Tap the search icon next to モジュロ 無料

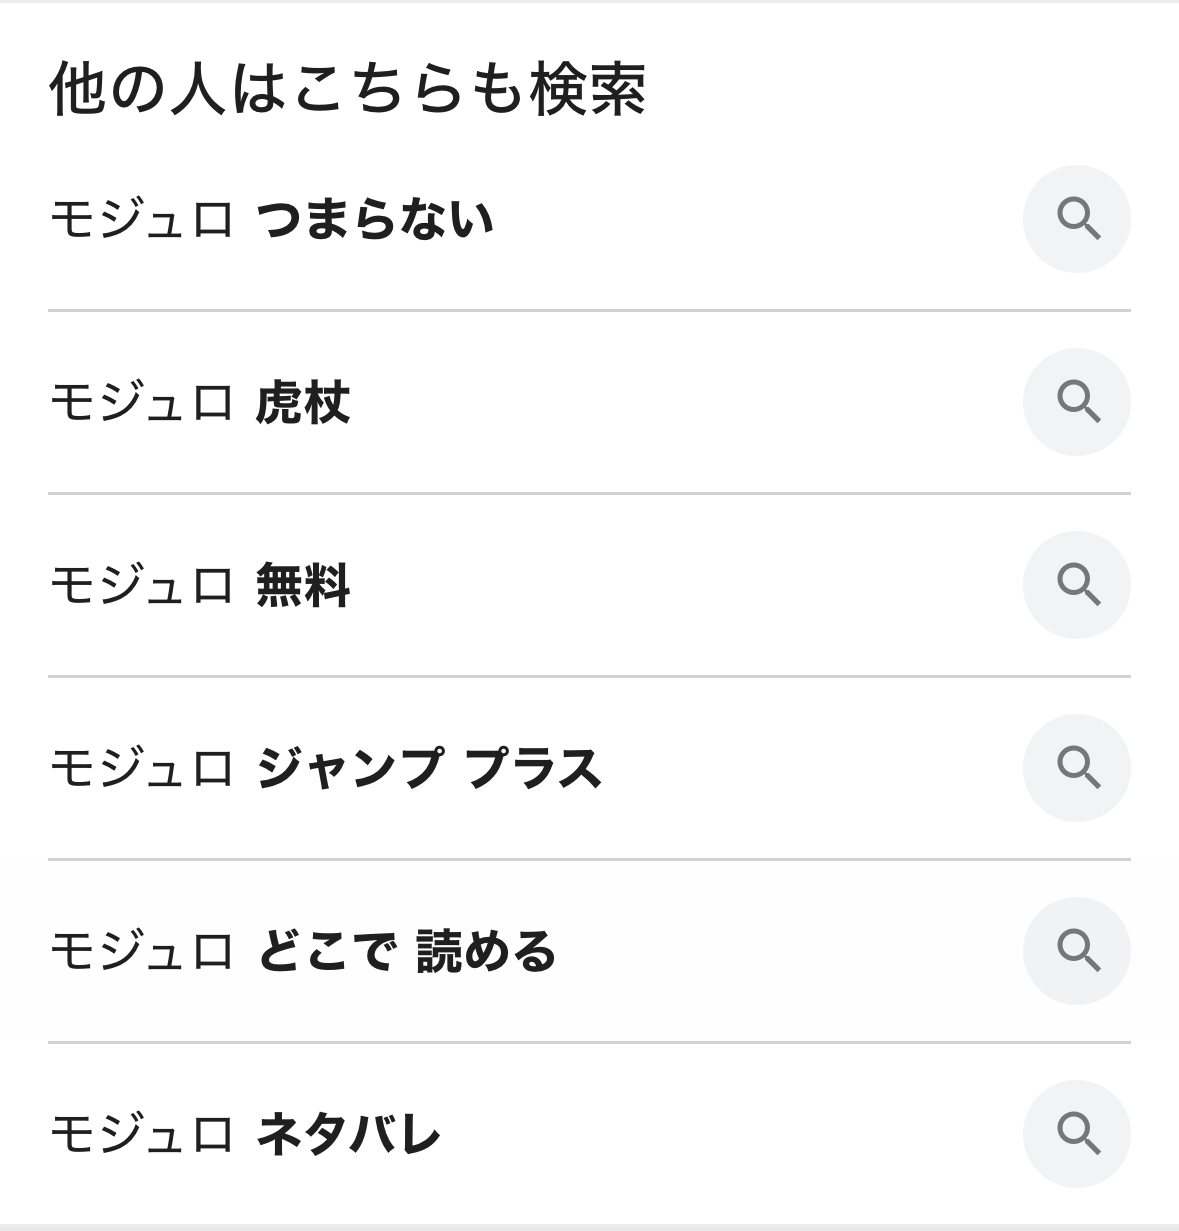(1076, 585)
